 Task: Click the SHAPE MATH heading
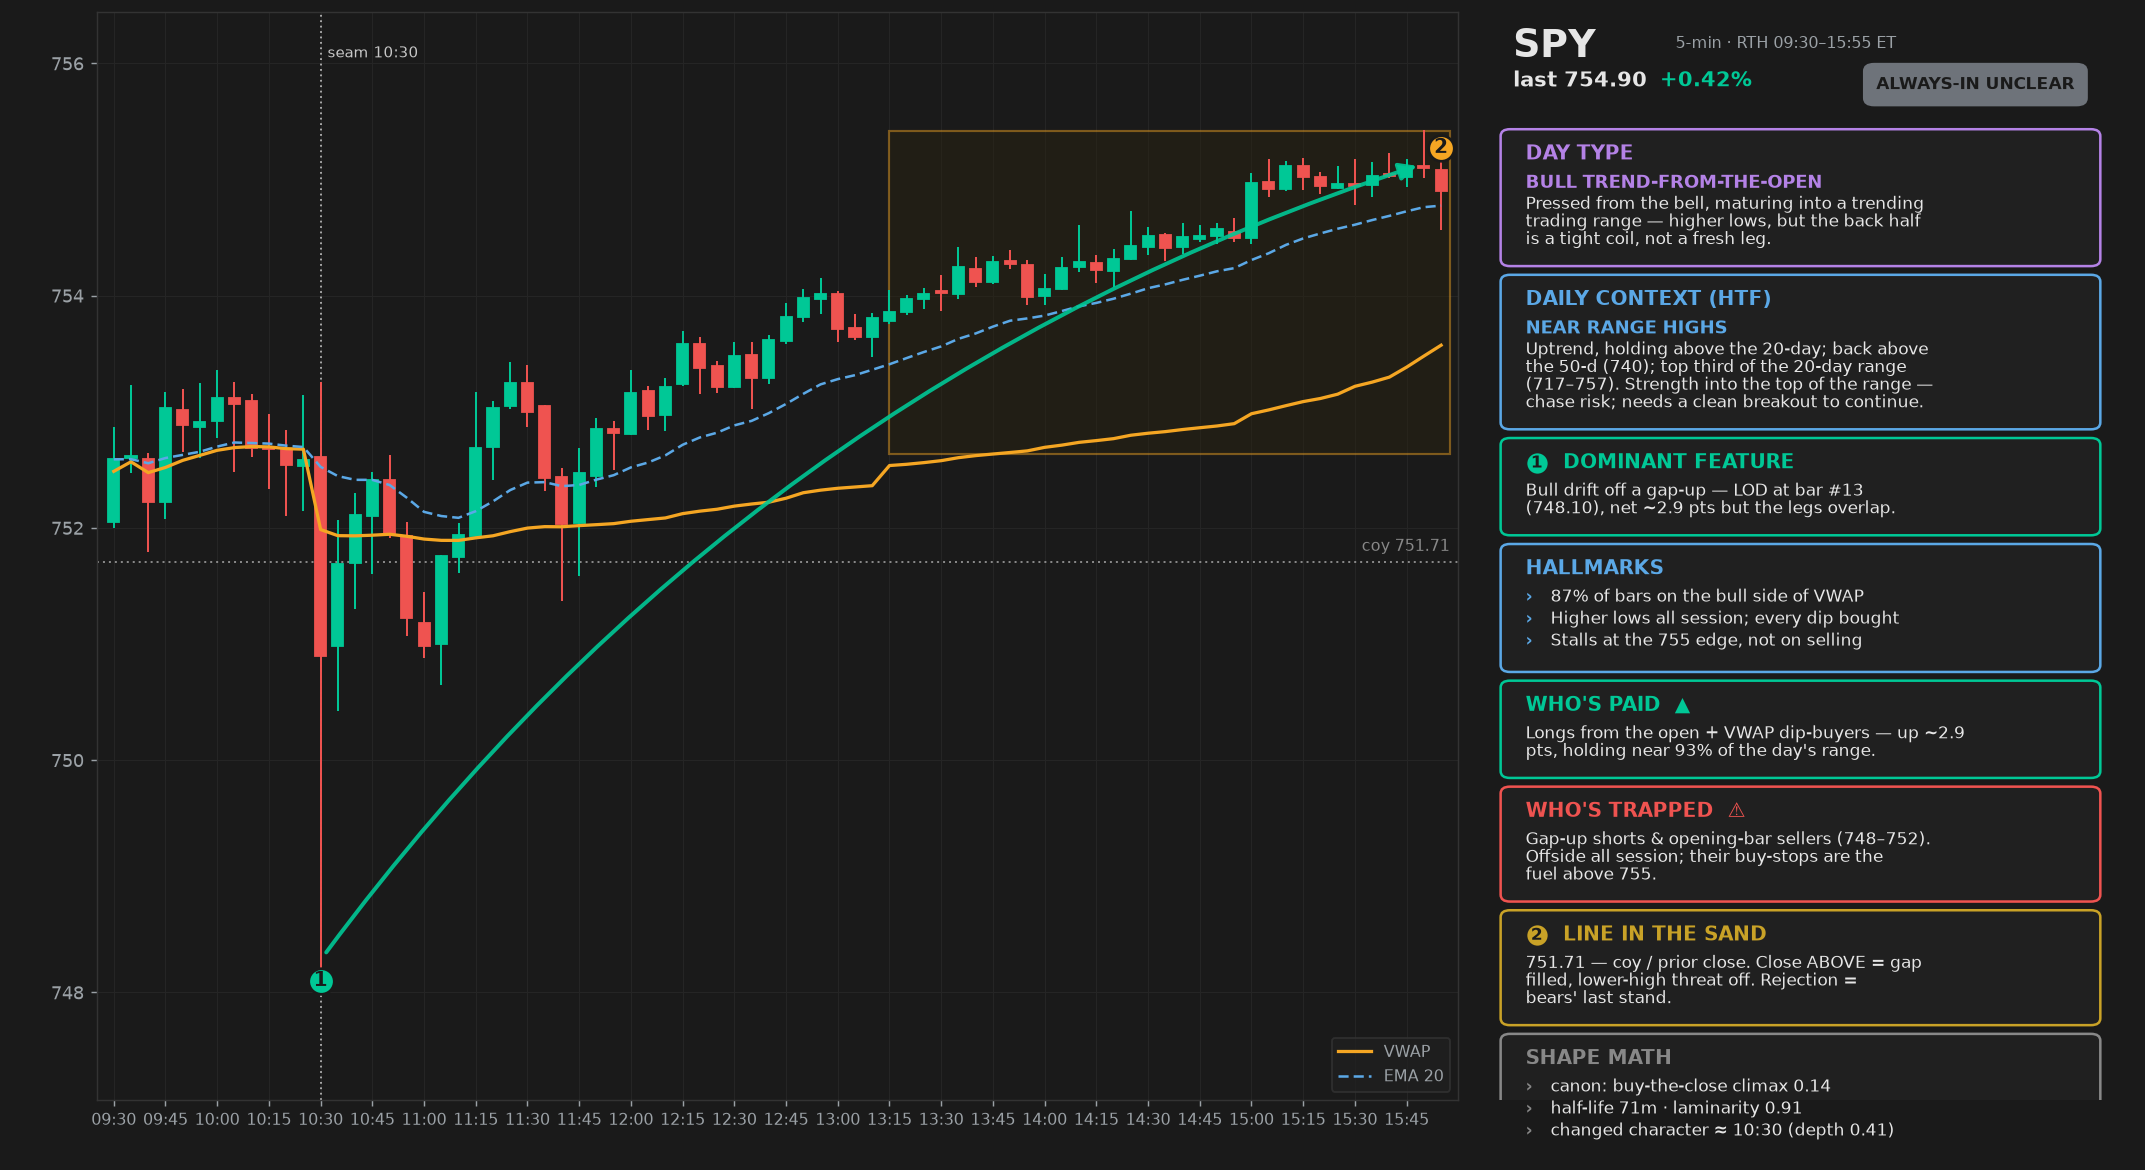tap(1598, 1057)
